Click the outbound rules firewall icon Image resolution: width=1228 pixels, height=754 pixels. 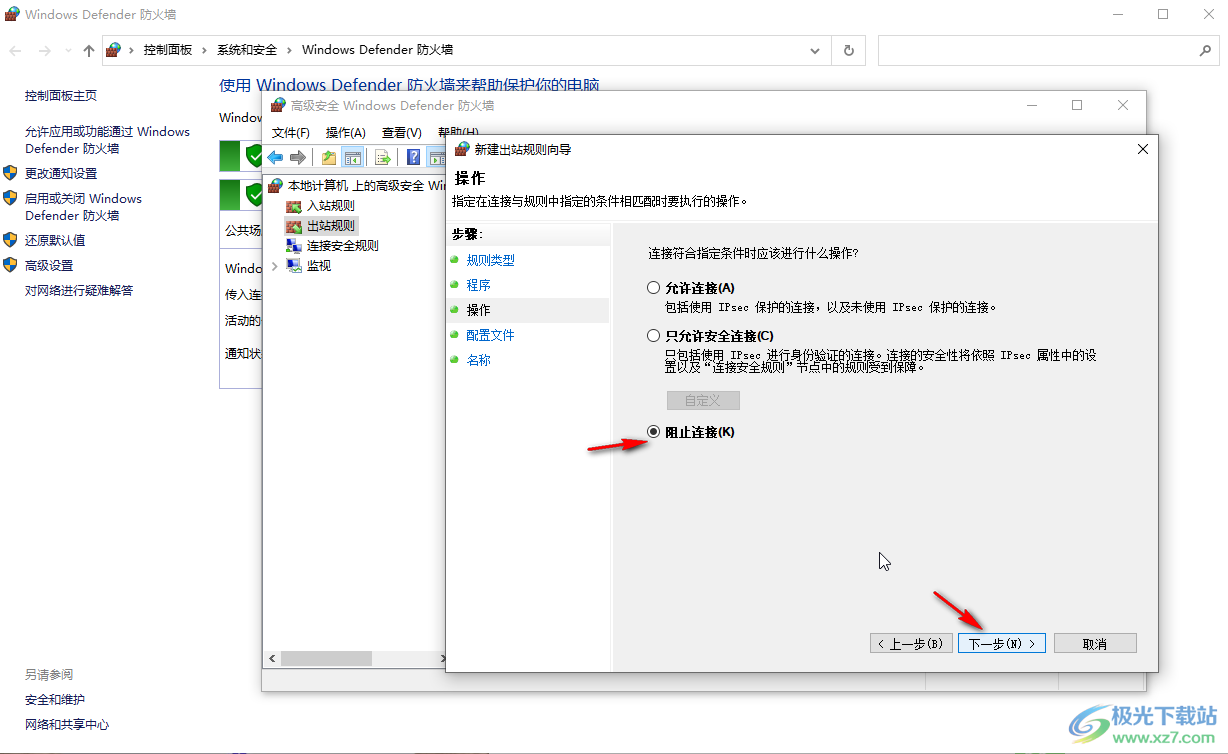pos(293,226)
